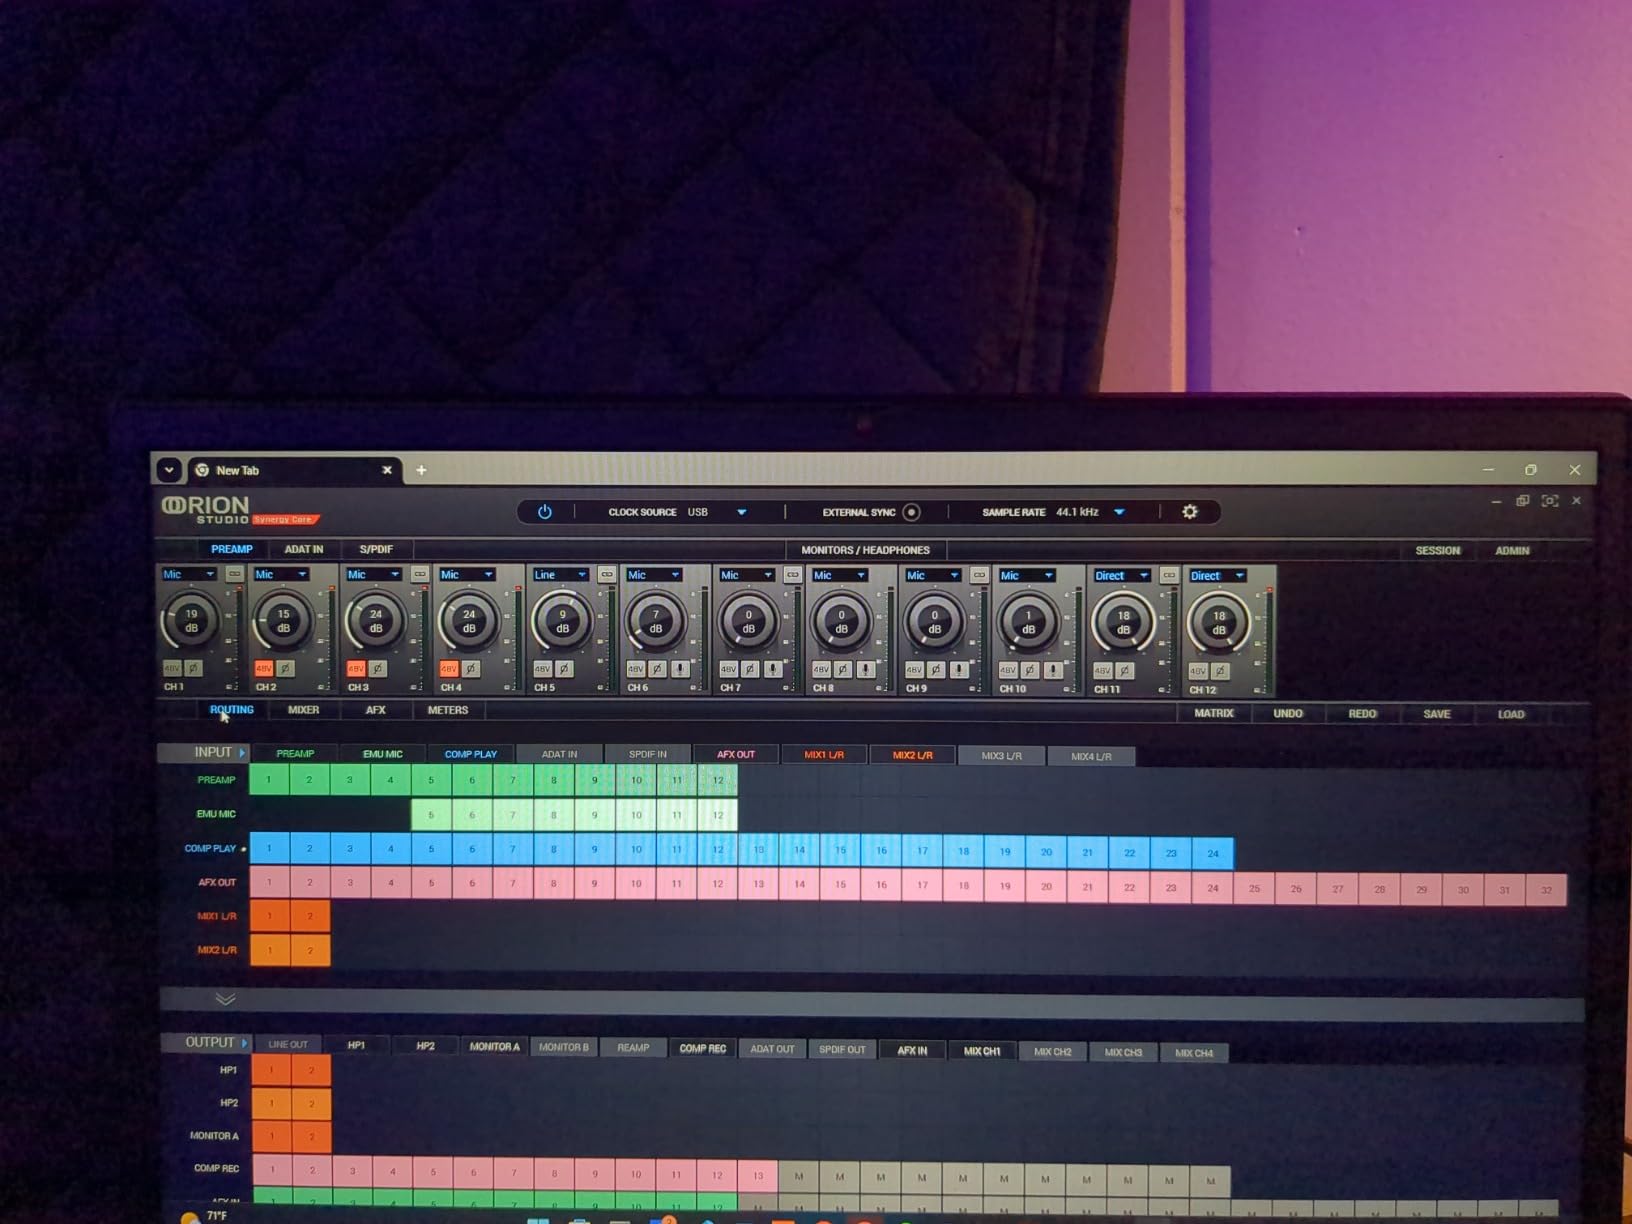Disable 48V phantom power on CH 4
This screenshot has height=1224, width=1632.
[x=449, y=668]
